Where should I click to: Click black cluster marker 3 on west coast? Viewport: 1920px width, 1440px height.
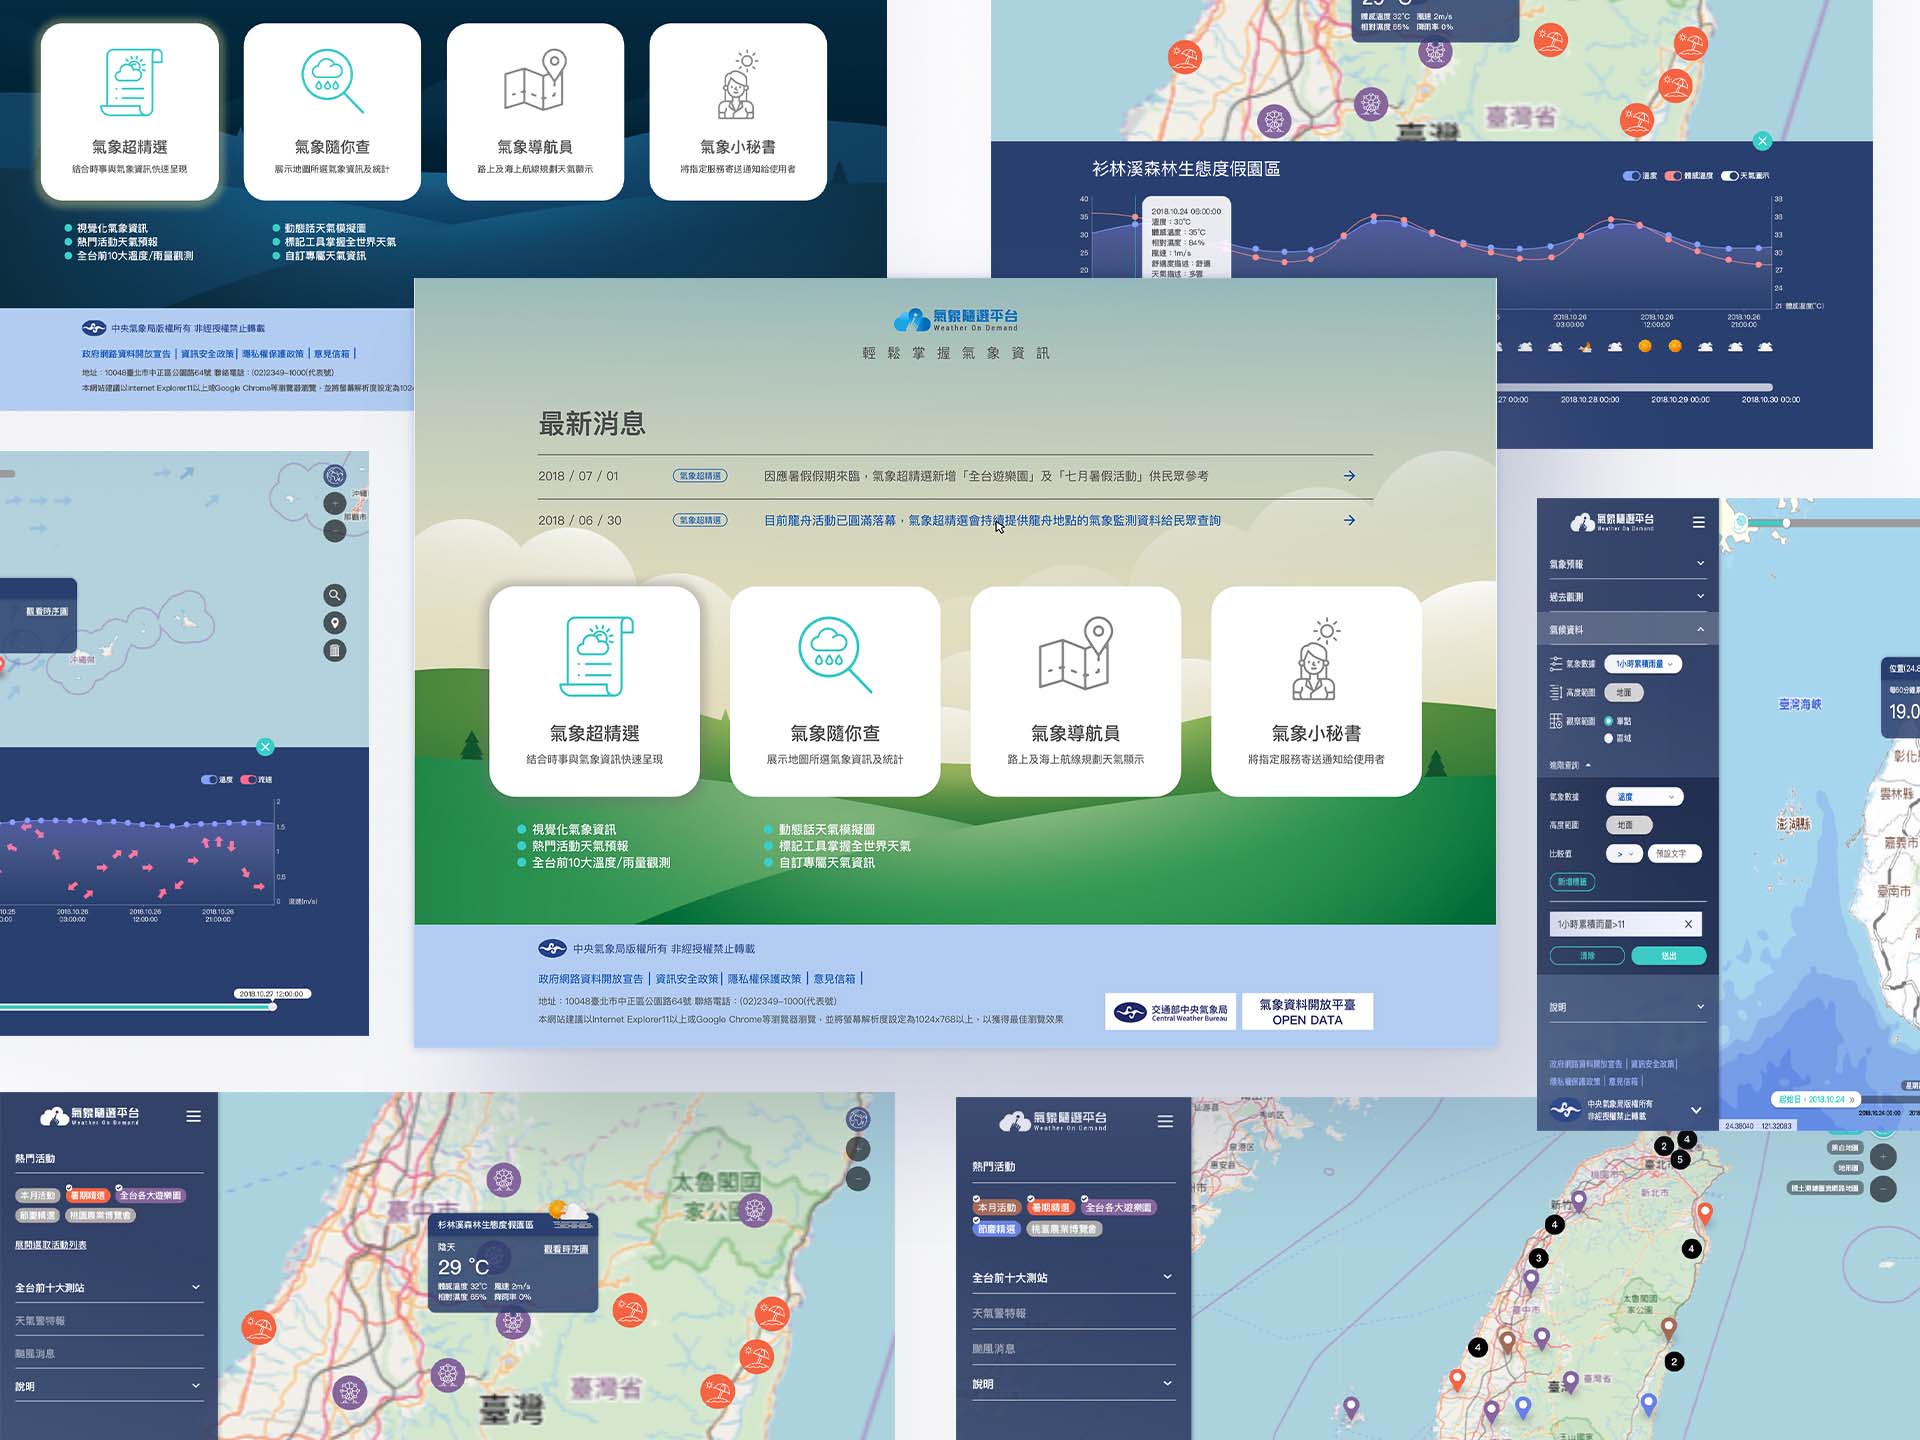[1539, 1258]
